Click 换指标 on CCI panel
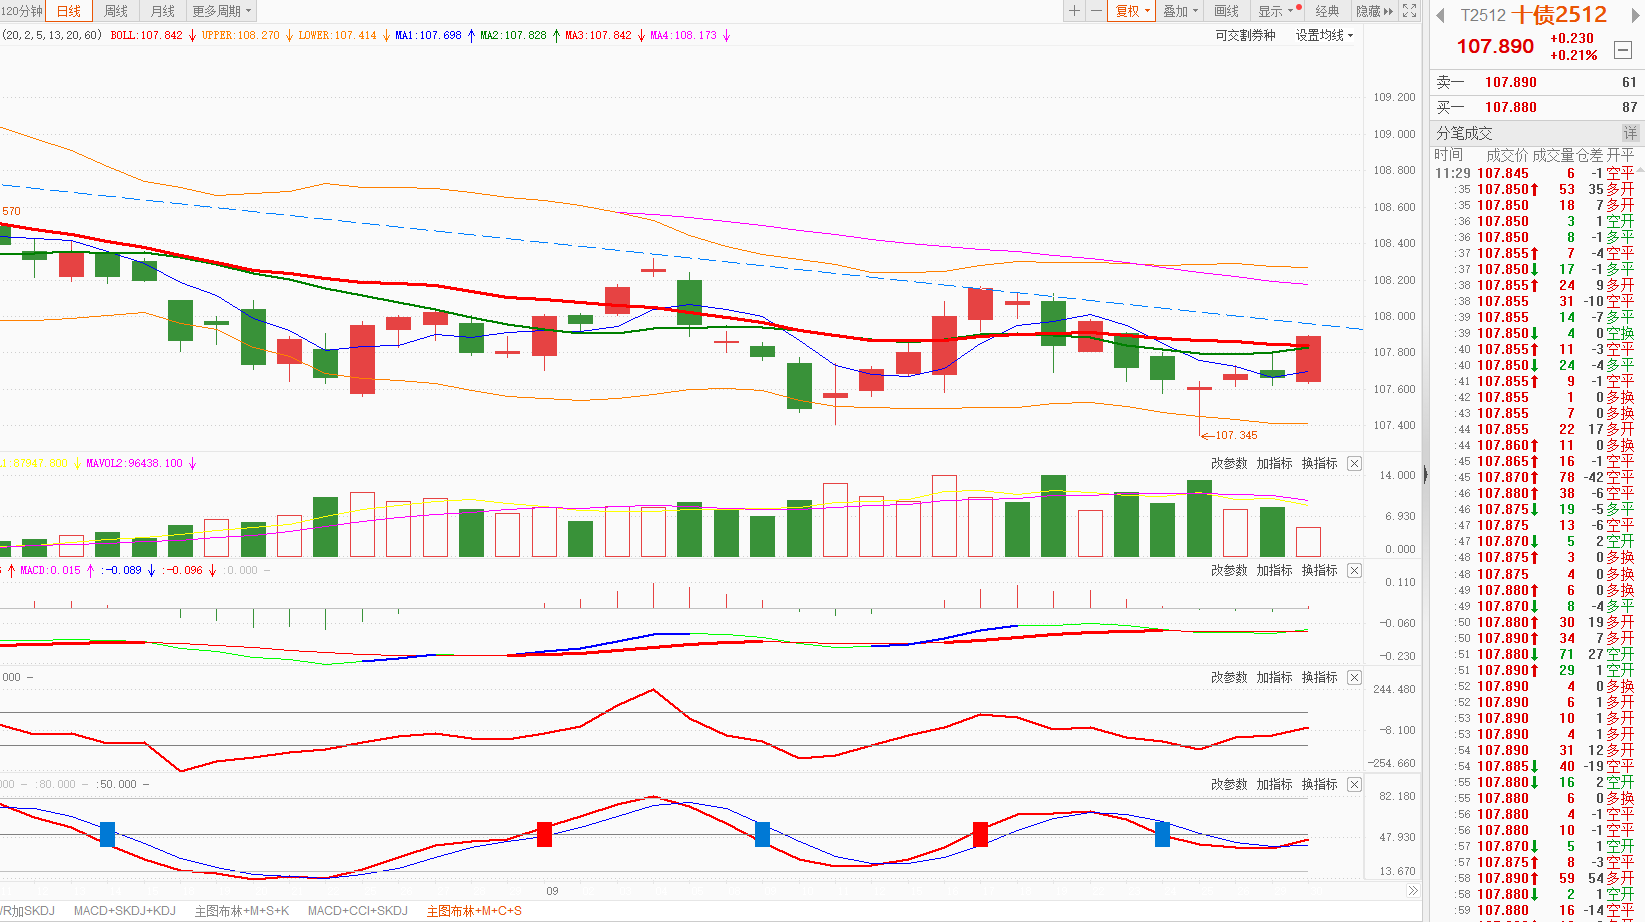The image size is (1645, 922). (1320, 678)
